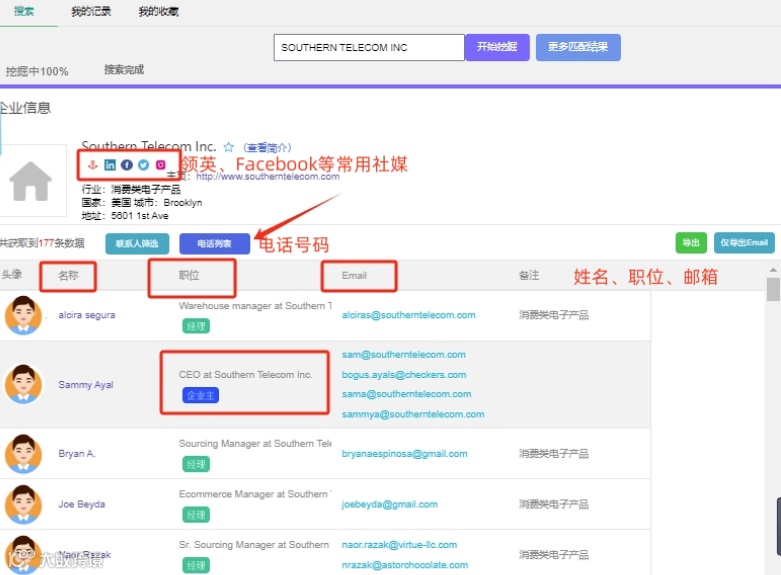Focus the SOUTHERN TELECOM INC search field
The width and height of the screenshot is (781, 575).
(369, 47)
